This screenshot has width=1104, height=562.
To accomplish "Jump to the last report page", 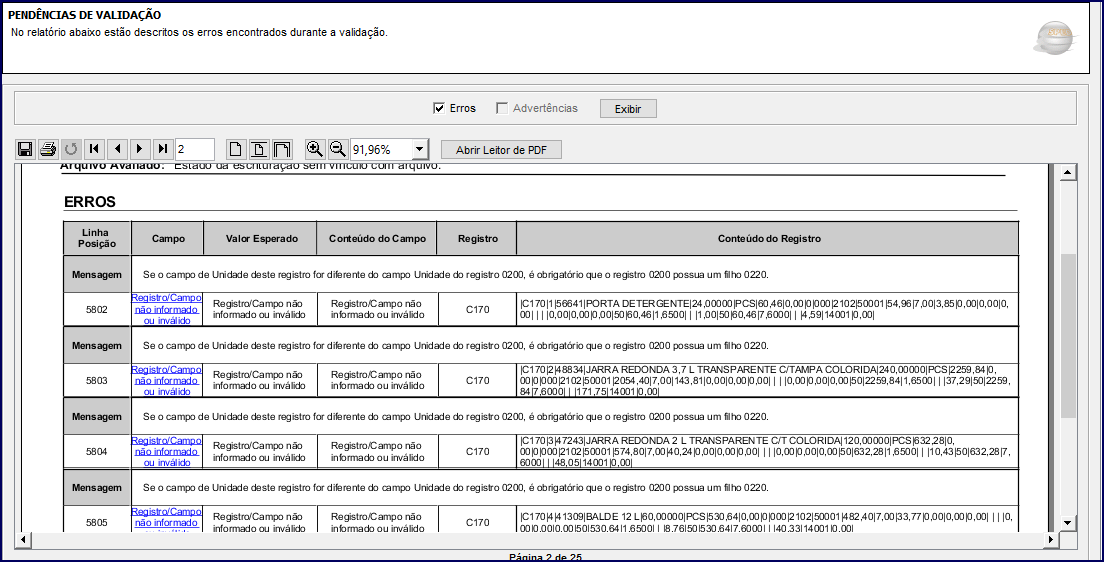I will [x=163, y=149].
